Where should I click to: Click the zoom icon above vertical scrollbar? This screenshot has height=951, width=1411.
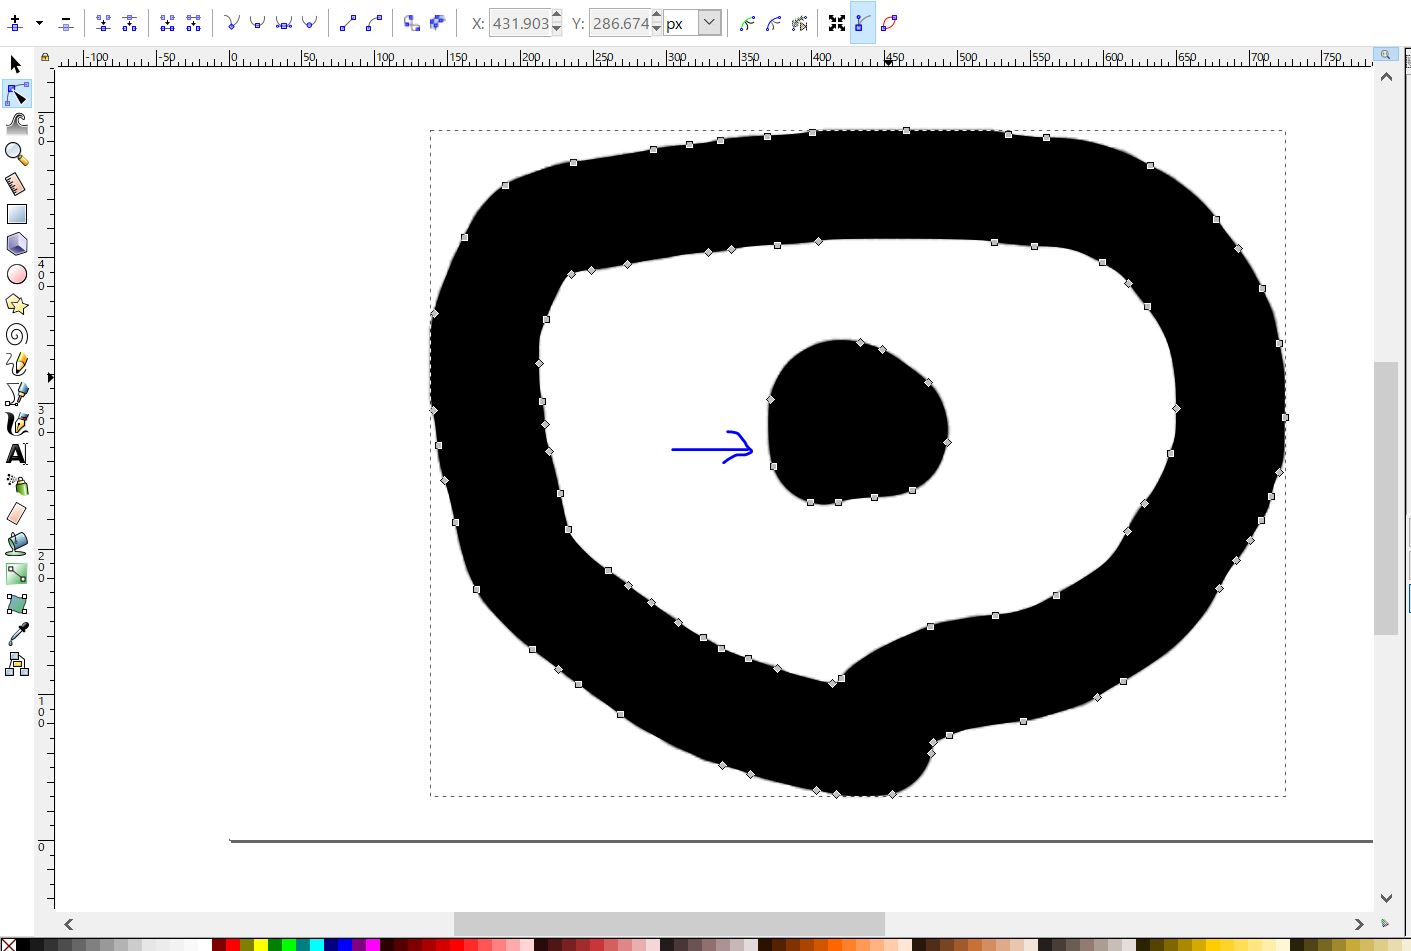(1385, 54)
